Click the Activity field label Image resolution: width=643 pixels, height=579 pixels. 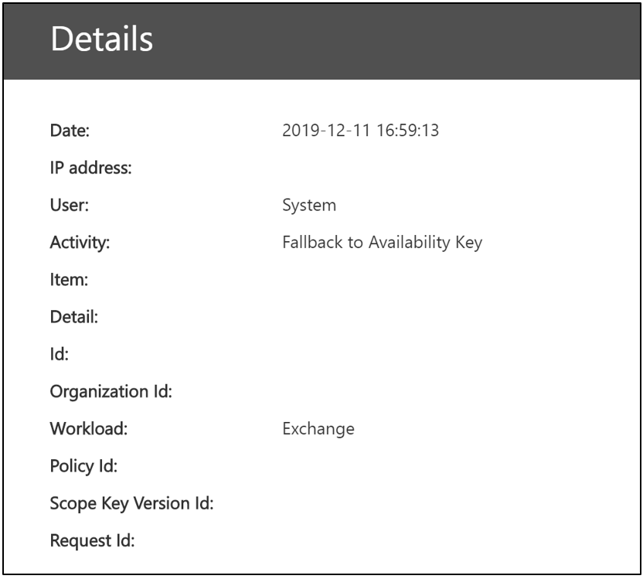[x=80, y=242]
